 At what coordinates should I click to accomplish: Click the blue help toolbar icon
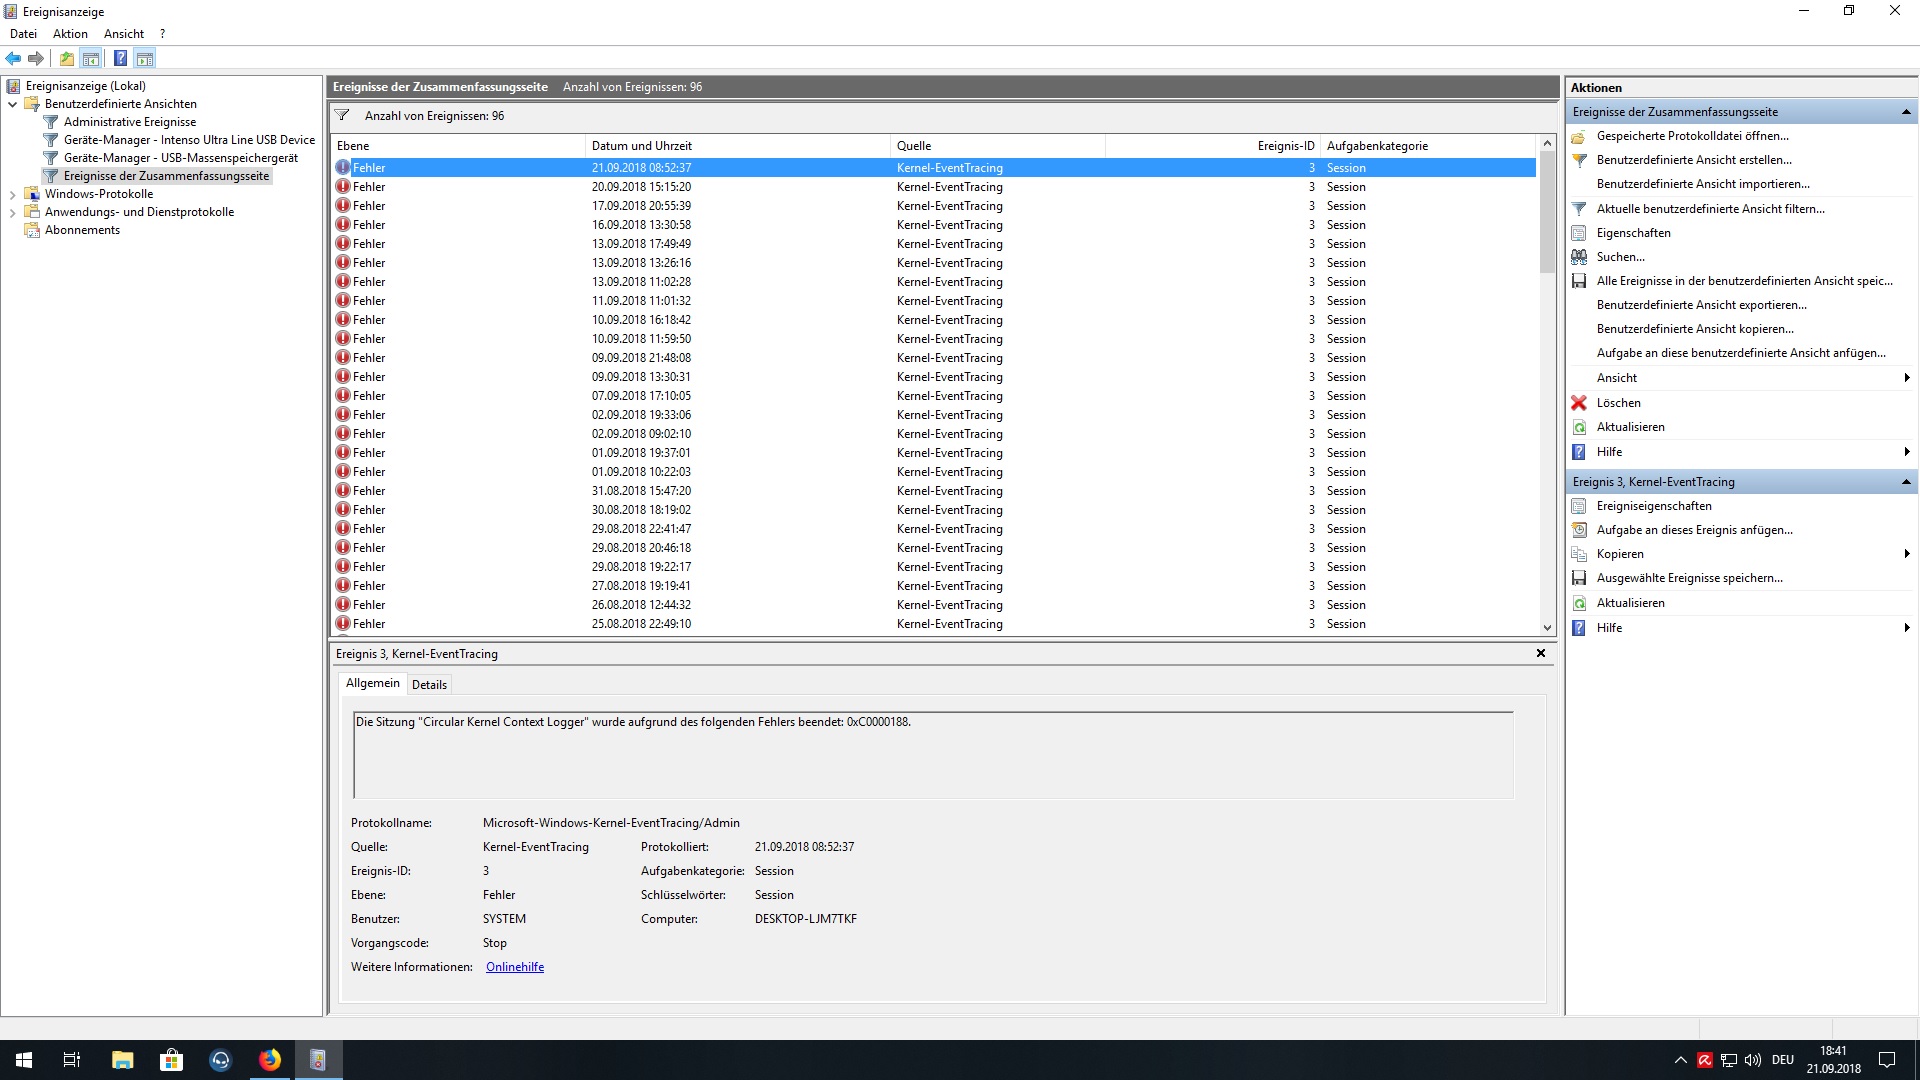(120, 58)
